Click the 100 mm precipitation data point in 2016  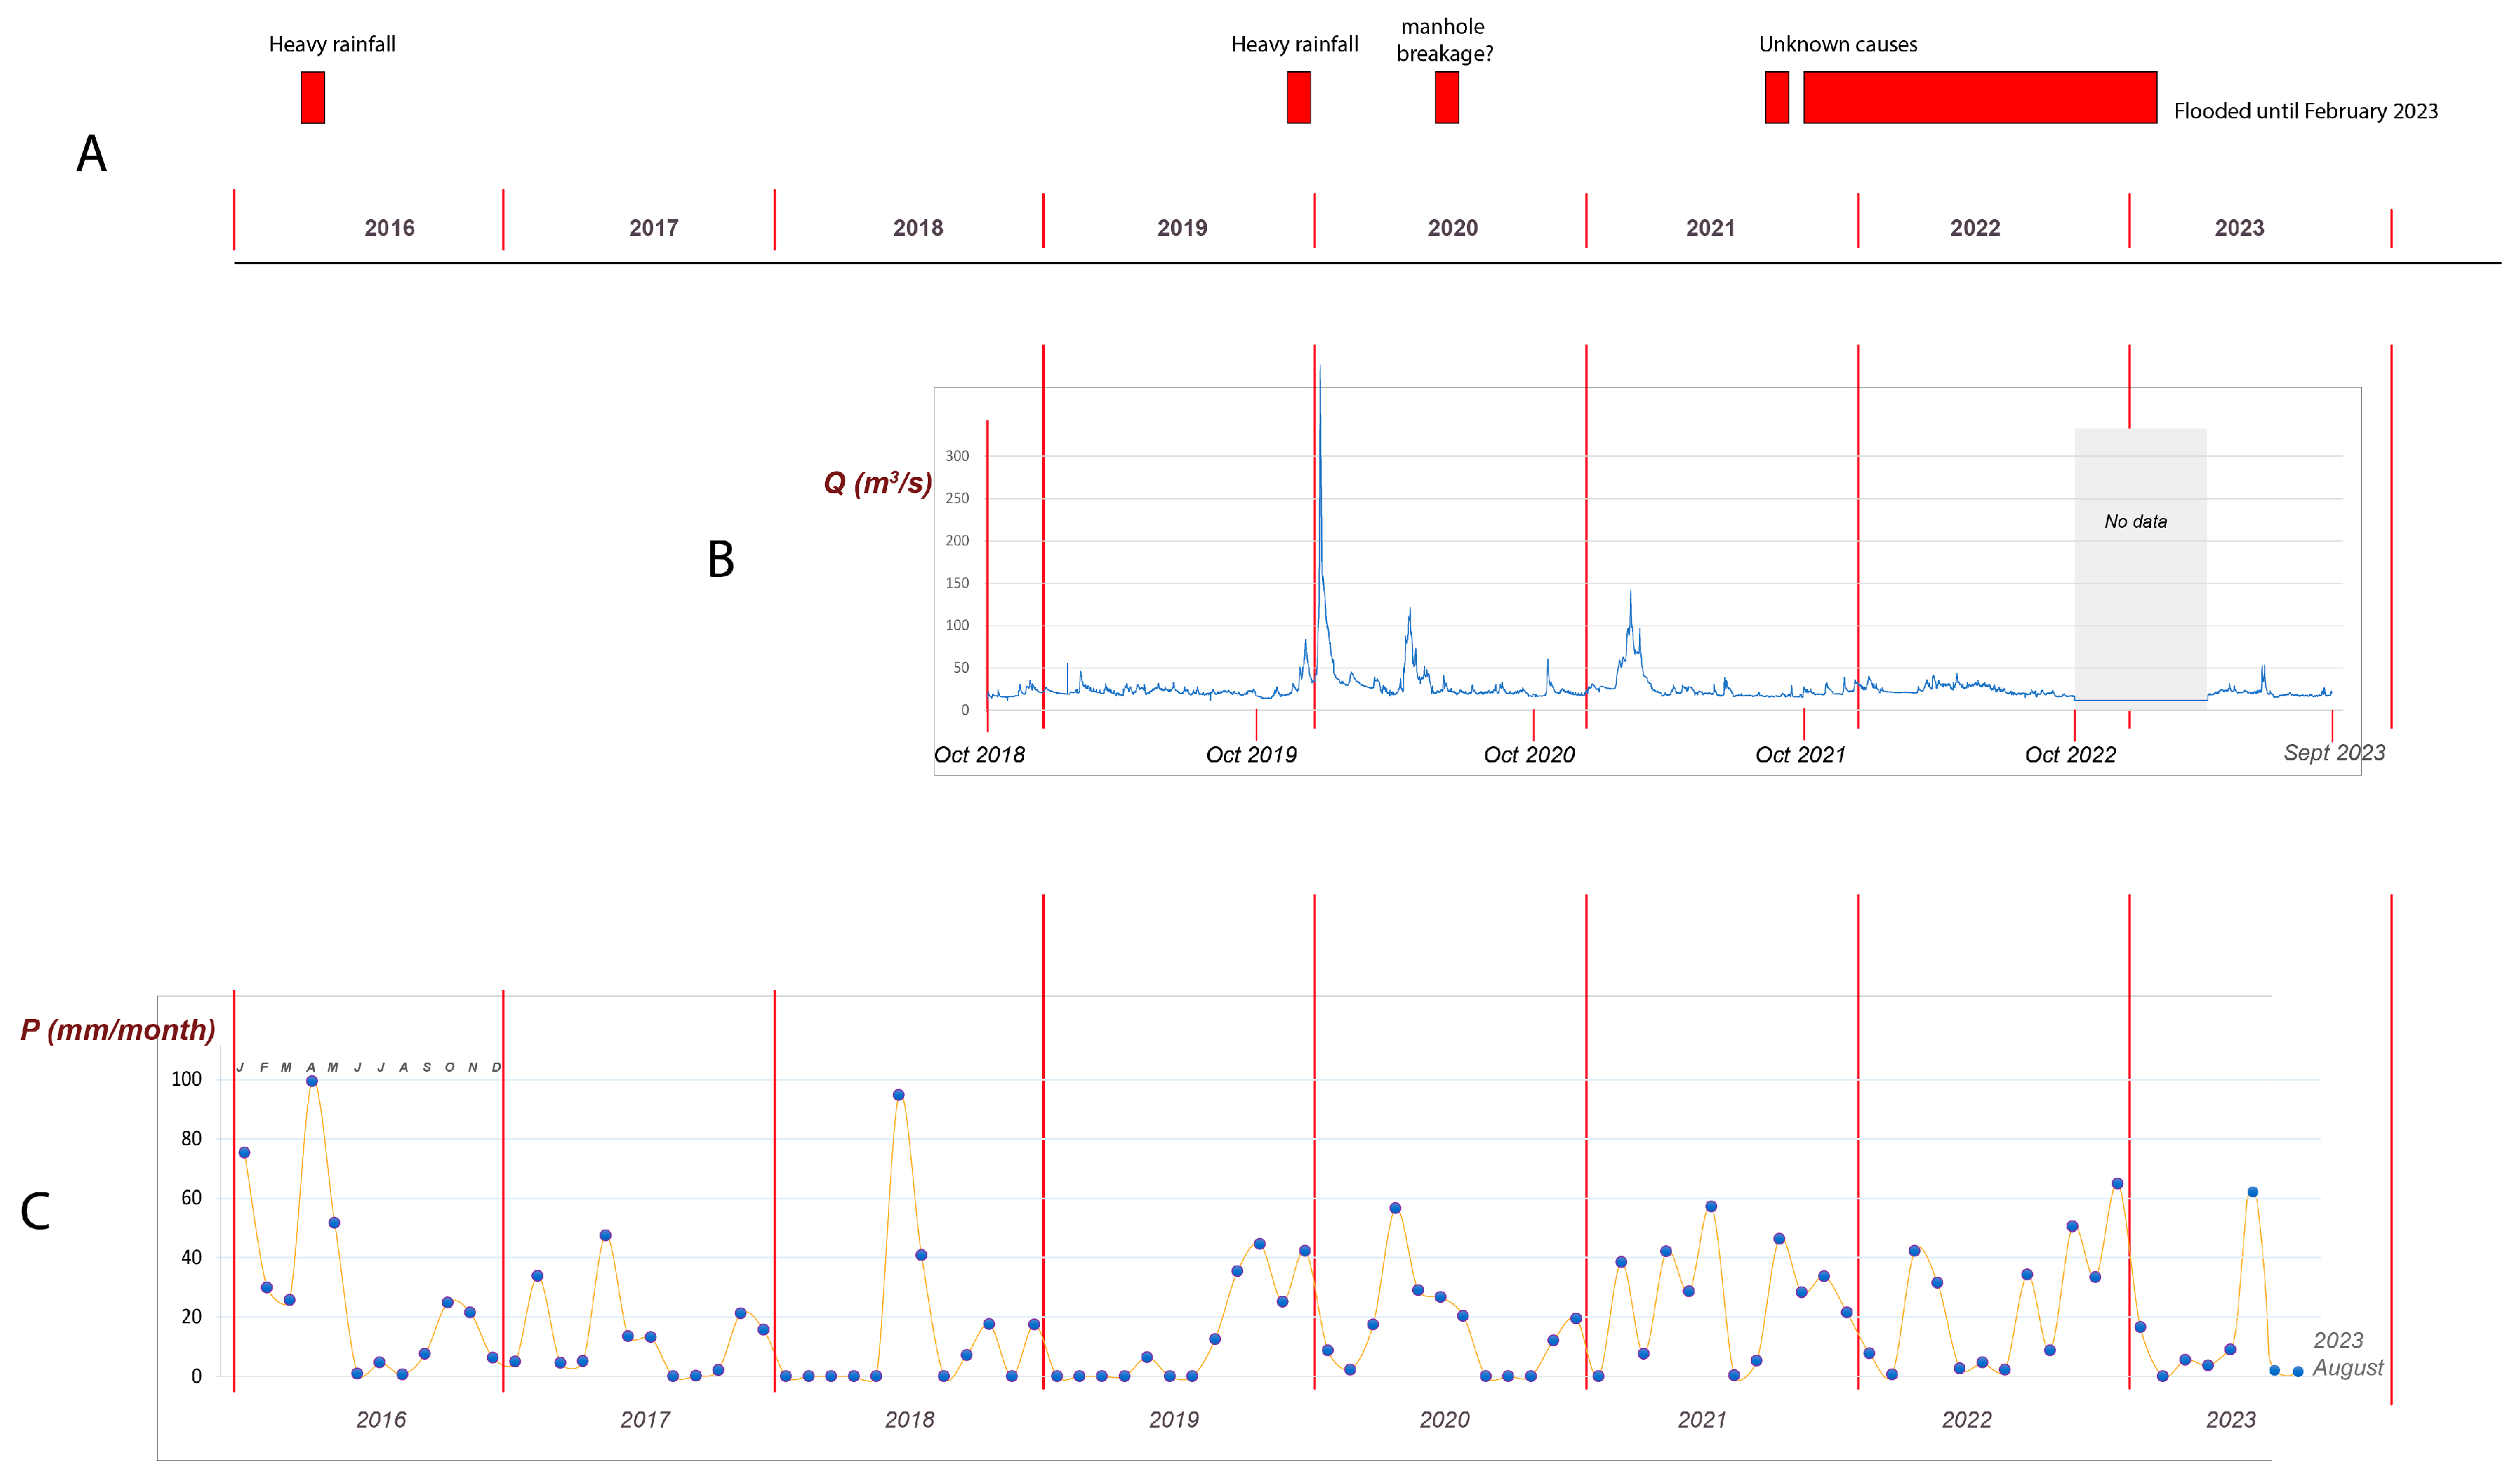(312, 1081)
